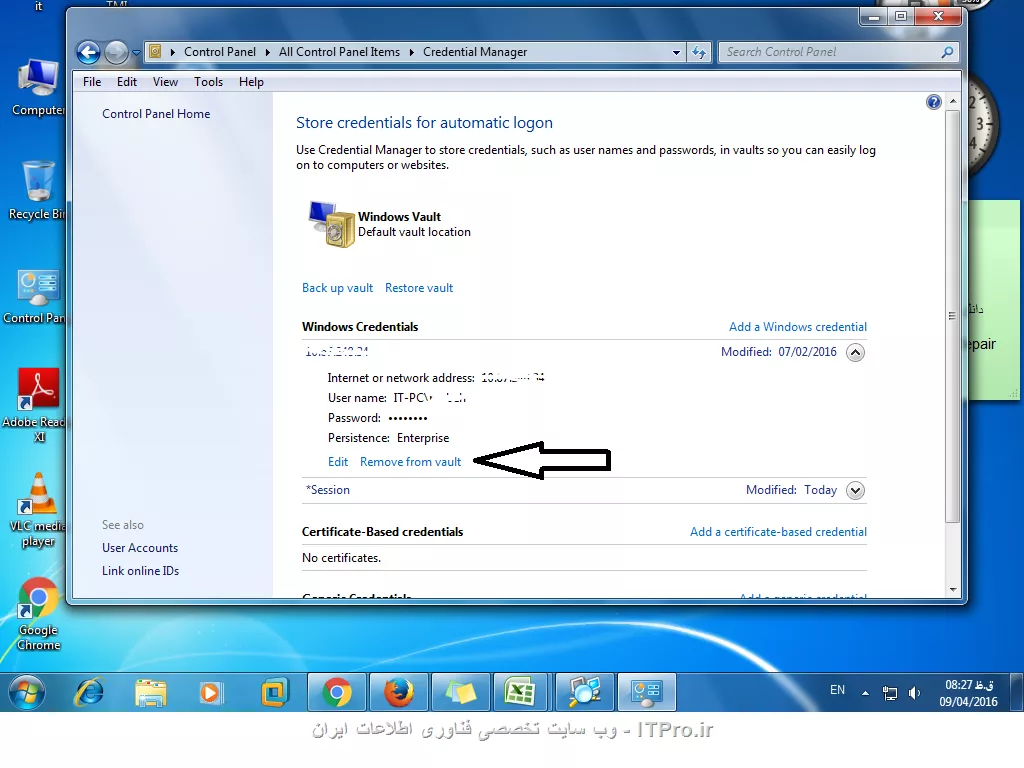Click the scrollbar up arrow

tap(953, 101)
